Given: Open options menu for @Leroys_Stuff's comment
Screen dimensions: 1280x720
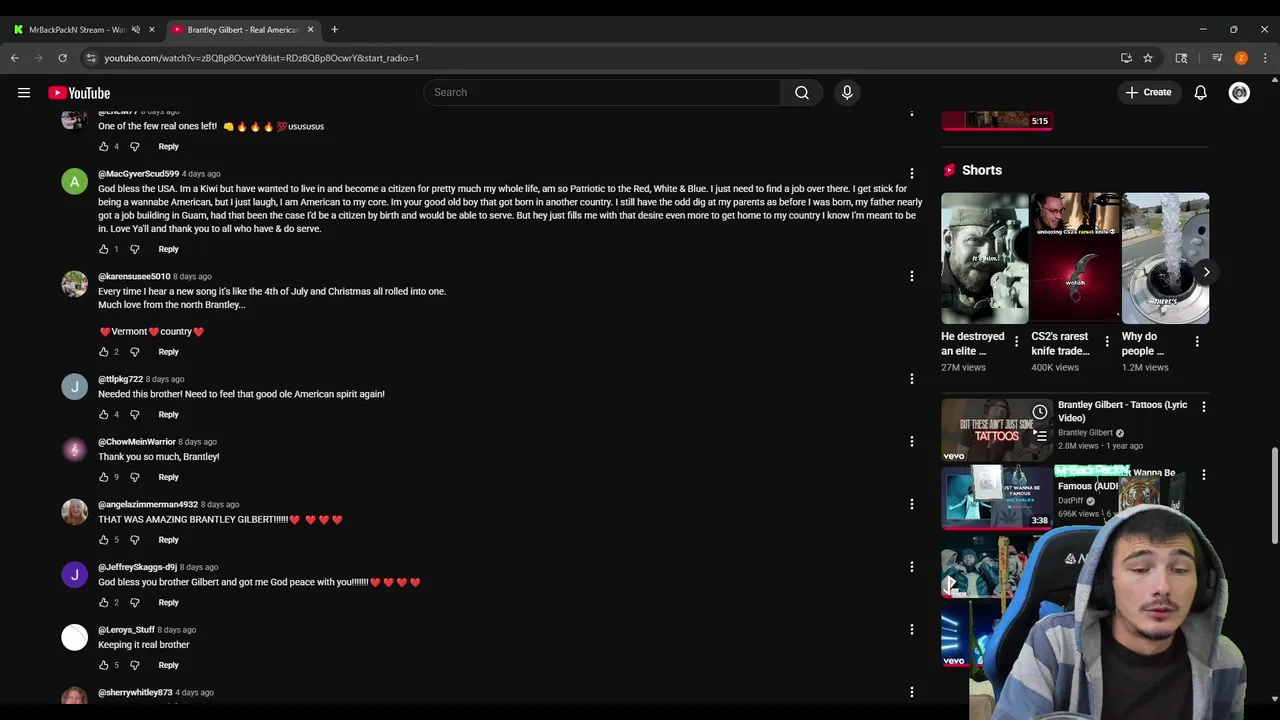Looking at the screenshot, I should (x=911, y=630).
